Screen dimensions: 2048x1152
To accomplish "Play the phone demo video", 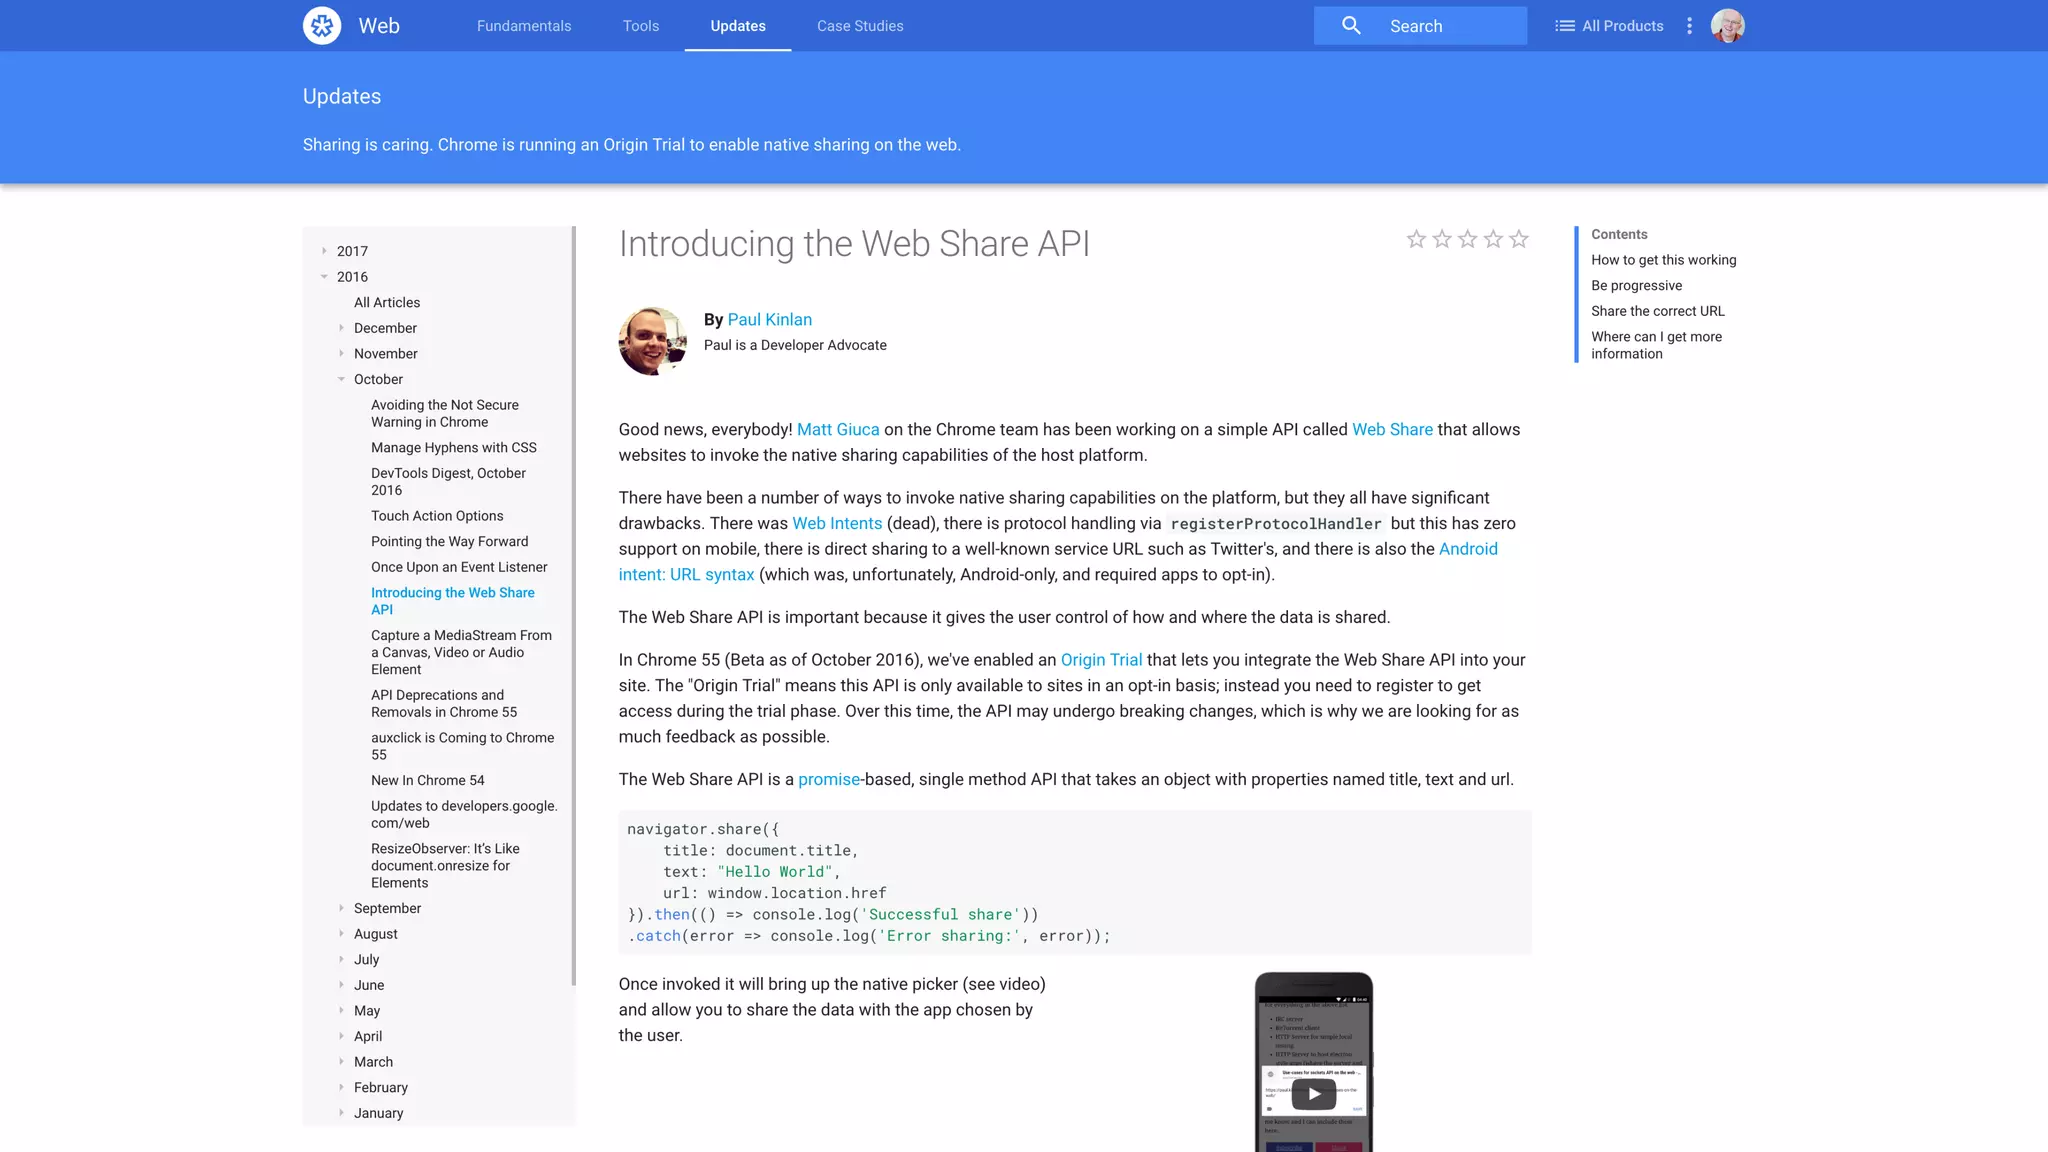I will coord(1314,1093).
